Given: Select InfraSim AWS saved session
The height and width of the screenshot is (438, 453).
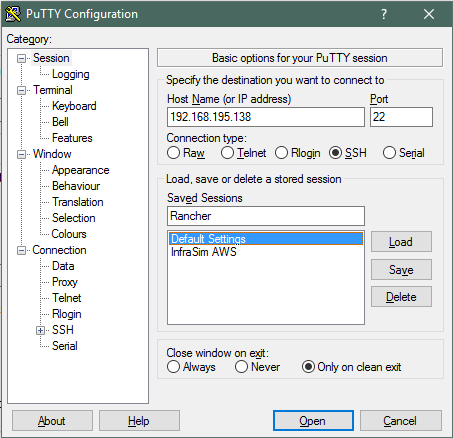Looking at the screenshot, I should pos(204,252).
